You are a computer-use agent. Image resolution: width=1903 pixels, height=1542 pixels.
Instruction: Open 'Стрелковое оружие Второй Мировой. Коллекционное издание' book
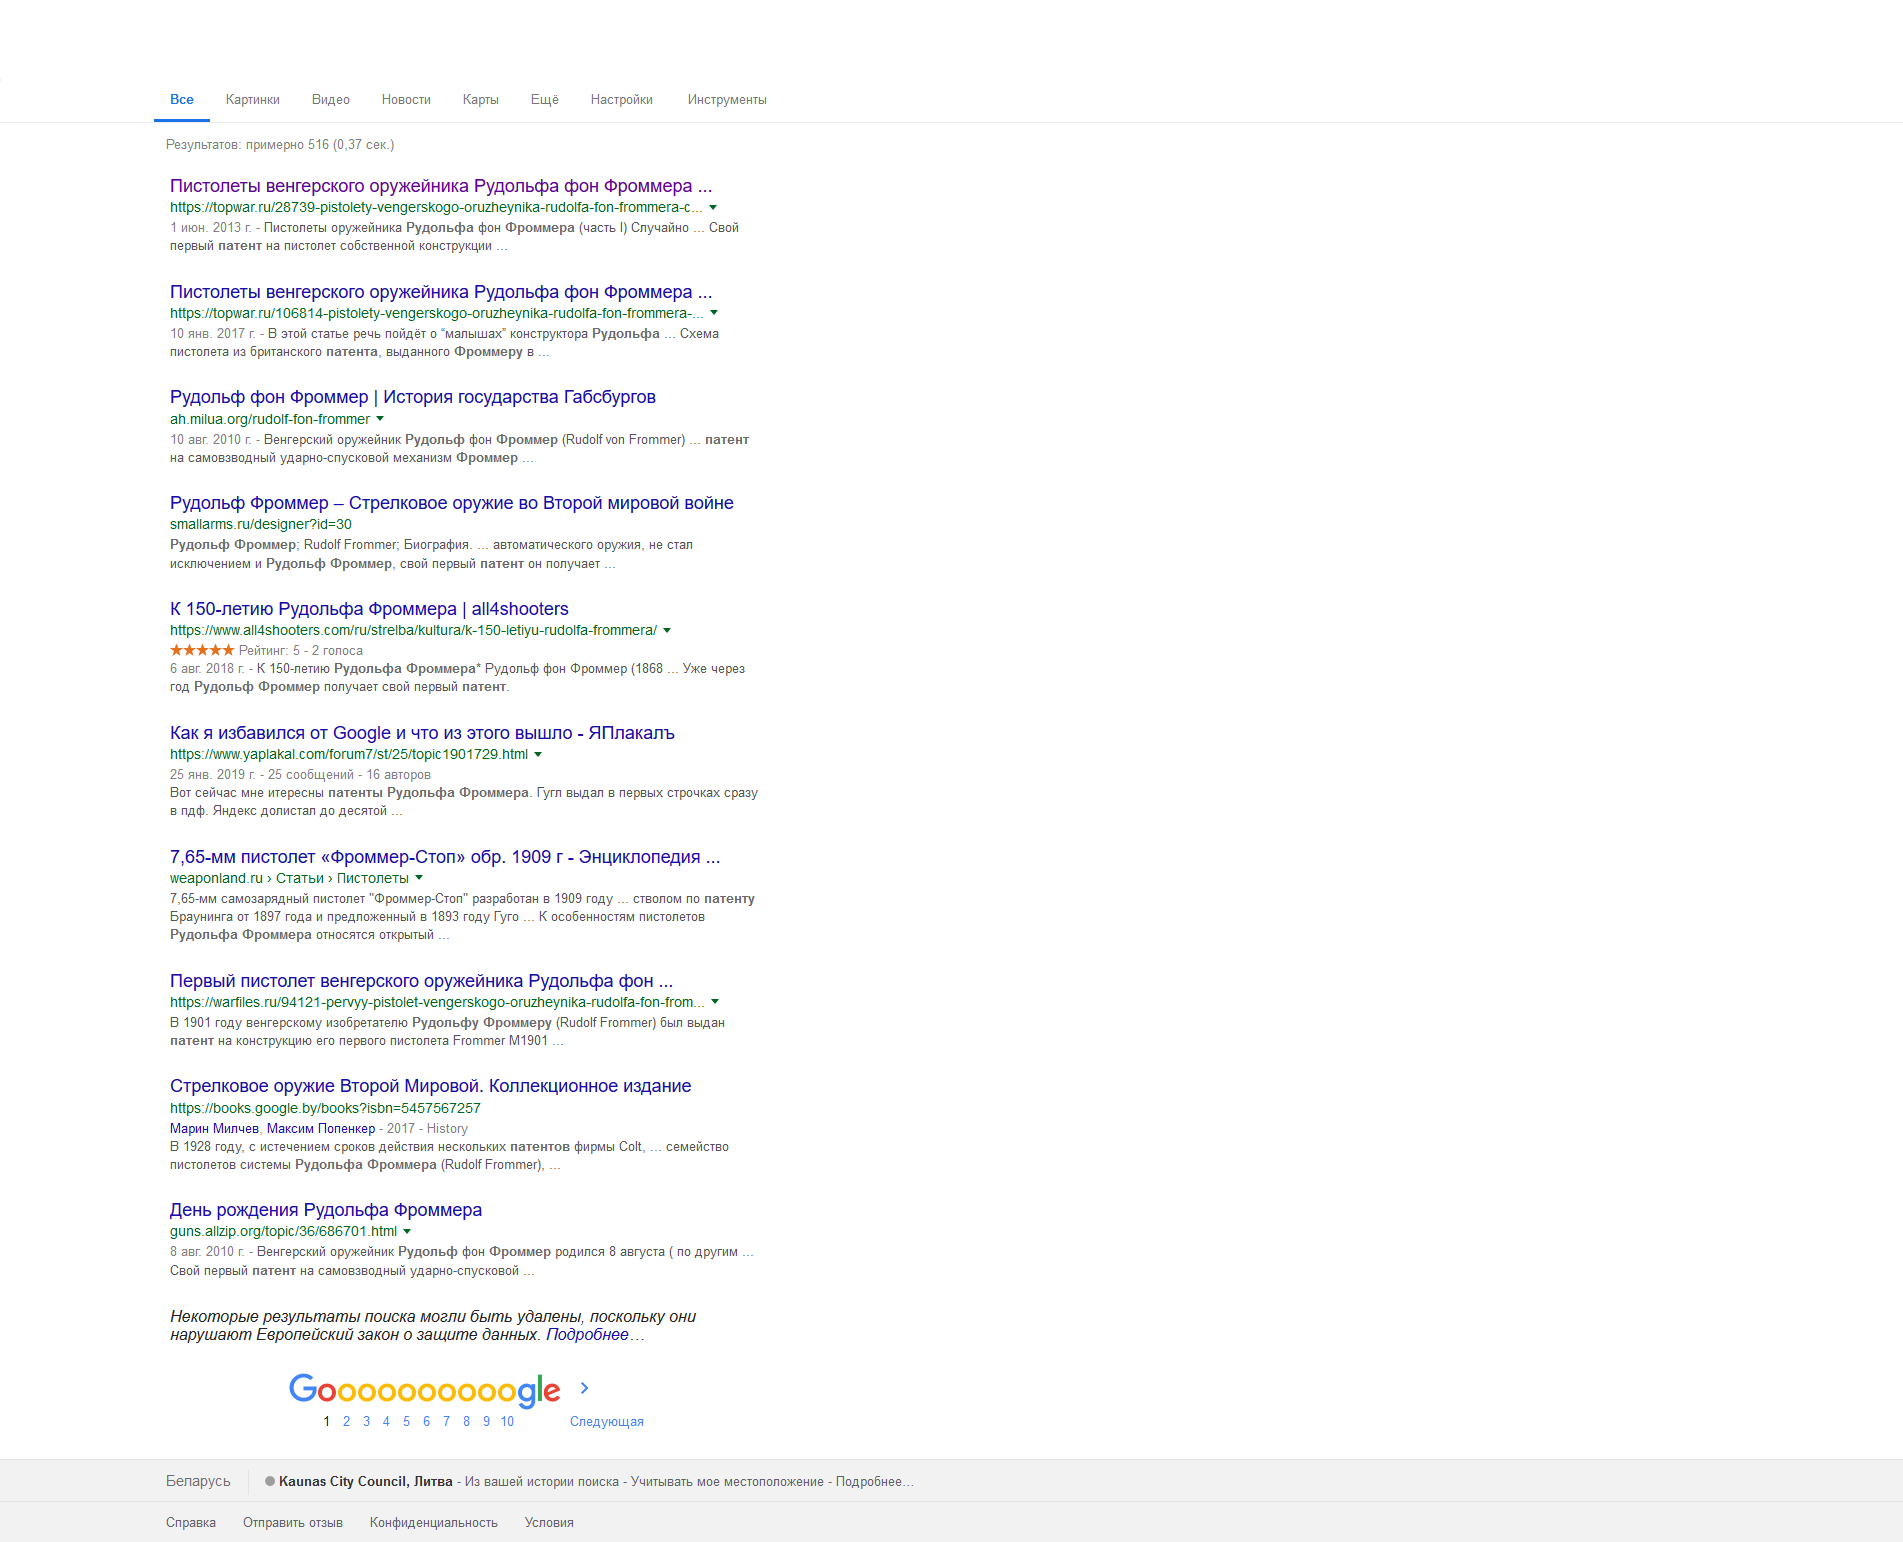[430, 1086]
